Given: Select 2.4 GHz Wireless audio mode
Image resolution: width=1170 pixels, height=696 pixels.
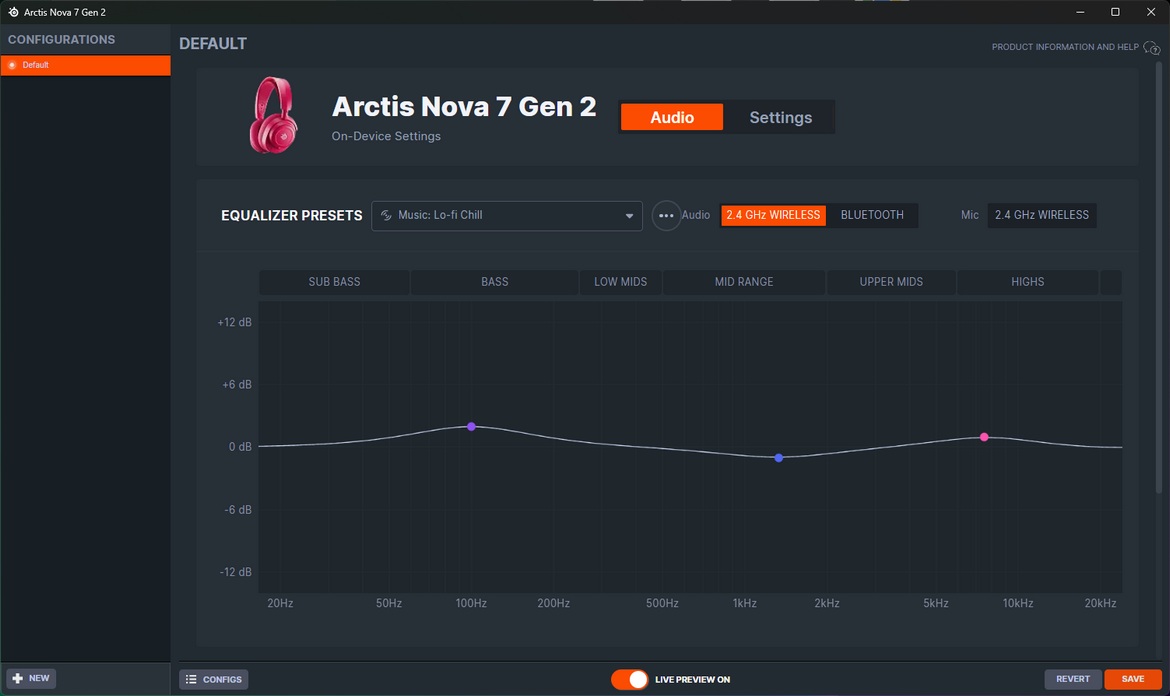Looking at the screenshot, I should [x=773, y=215].
